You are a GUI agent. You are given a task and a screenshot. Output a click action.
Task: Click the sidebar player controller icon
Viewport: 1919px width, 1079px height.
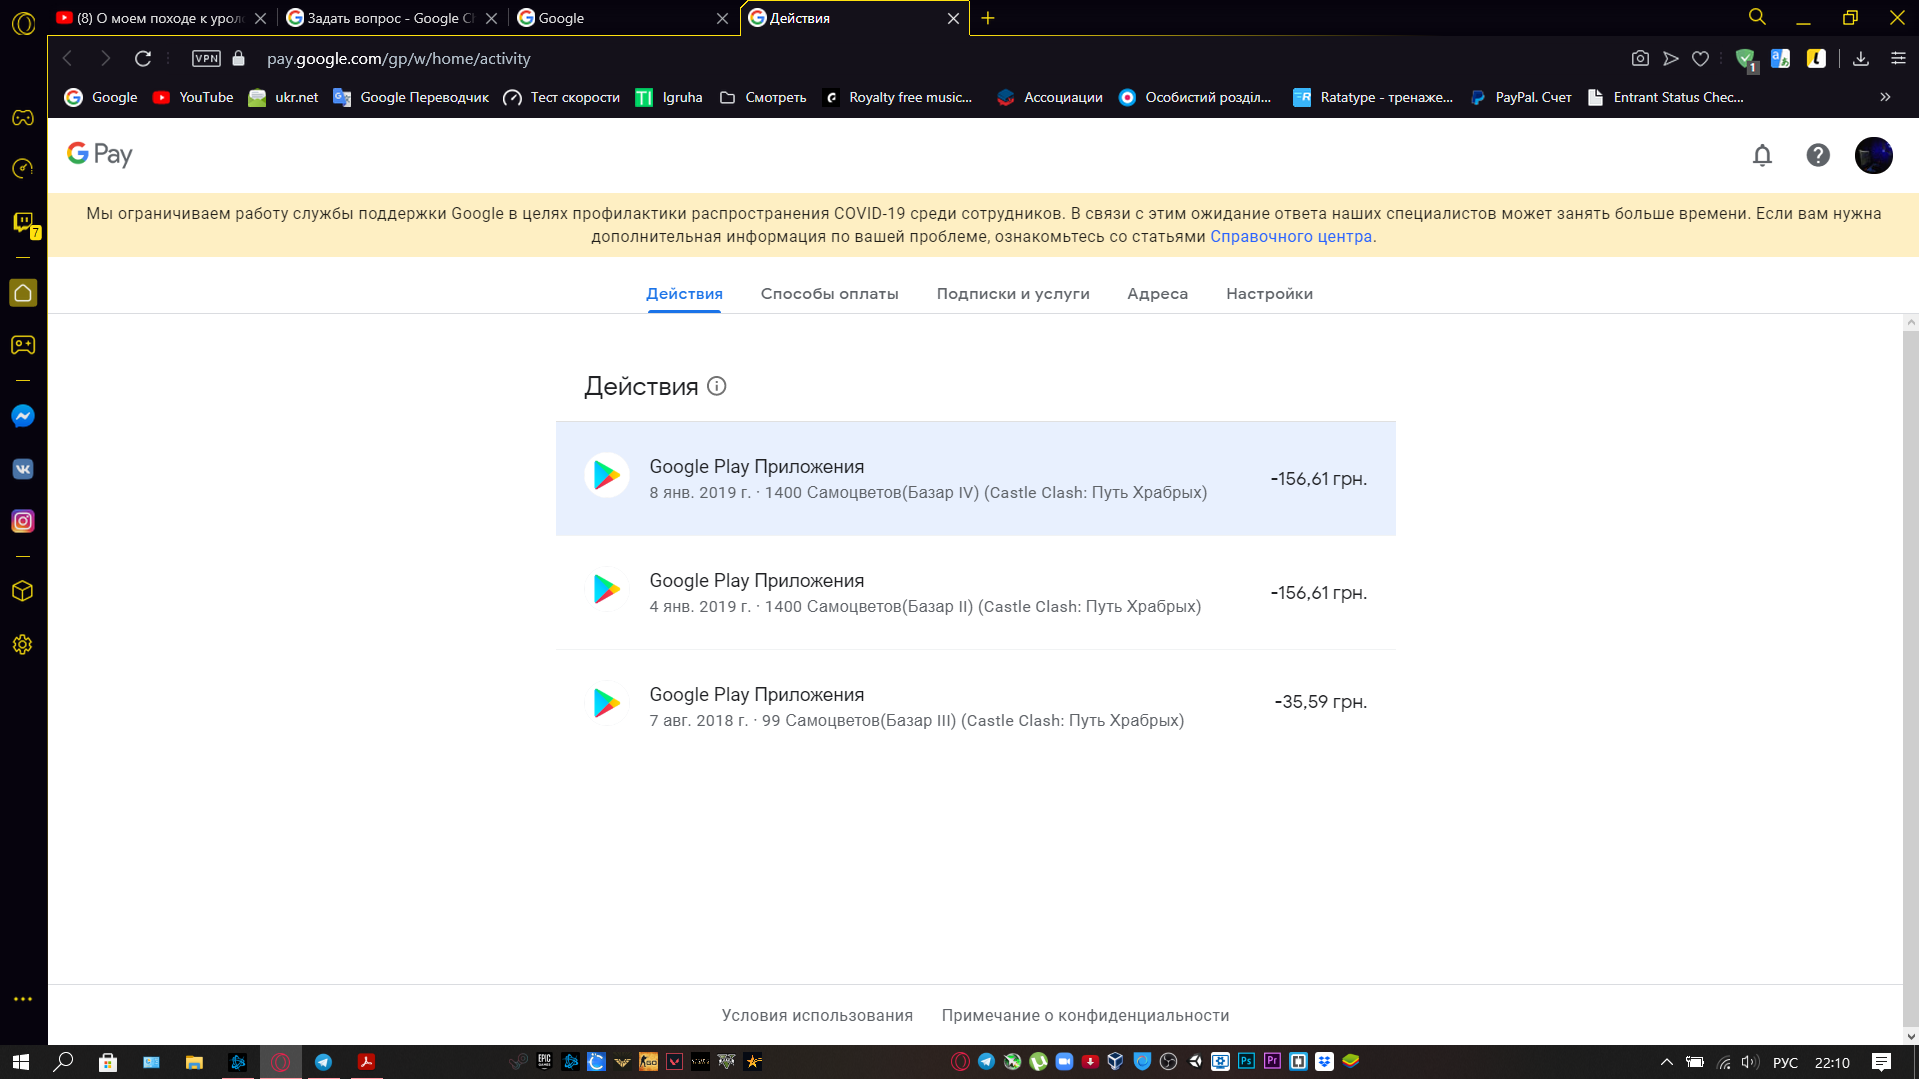pos(23,345)
